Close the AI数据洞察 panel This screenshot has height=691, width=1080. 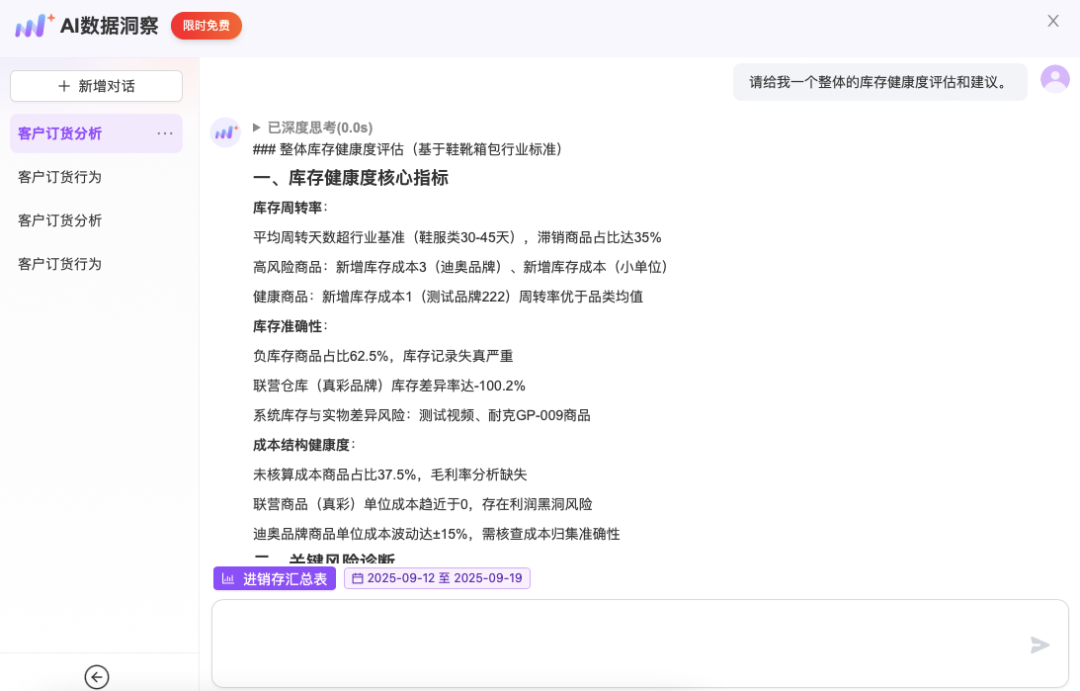point(1055,20)
